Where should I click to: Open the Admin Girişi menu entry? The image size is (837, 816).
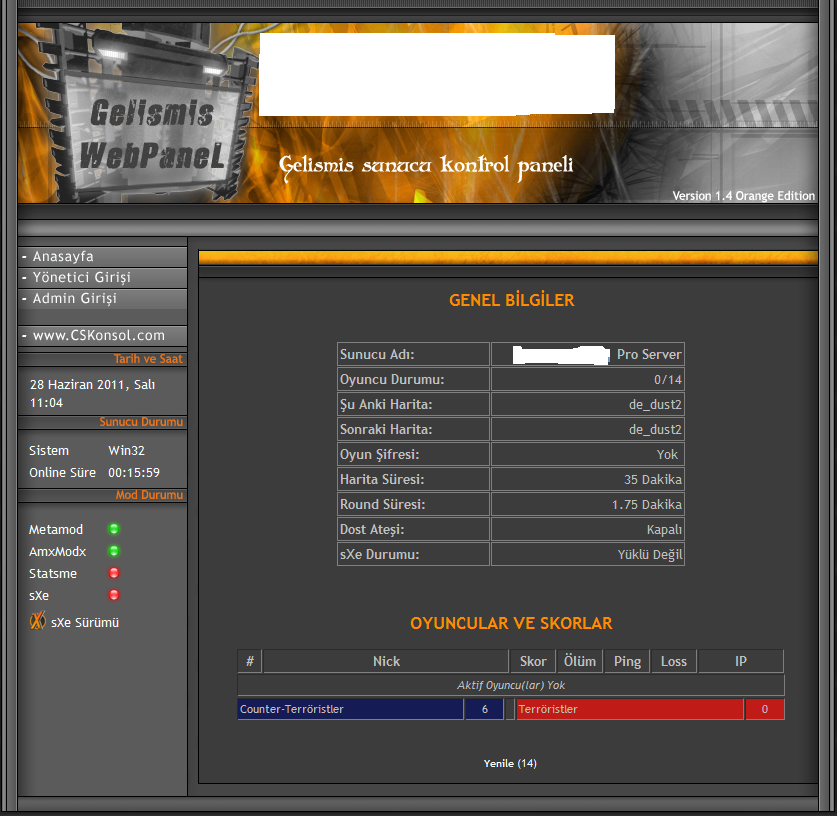[74, 299]
